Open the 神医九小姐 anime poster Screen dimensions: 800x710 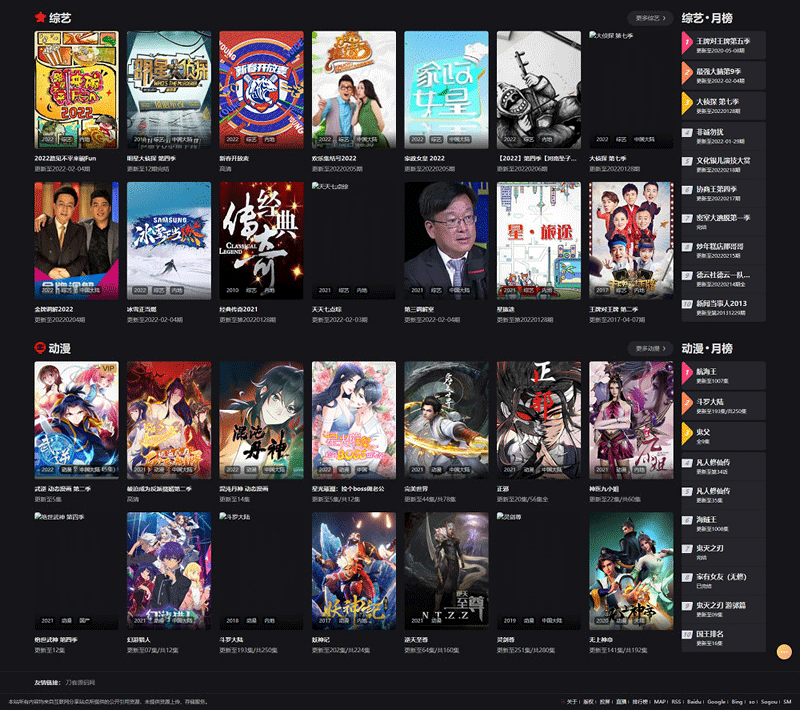point(631,420)
